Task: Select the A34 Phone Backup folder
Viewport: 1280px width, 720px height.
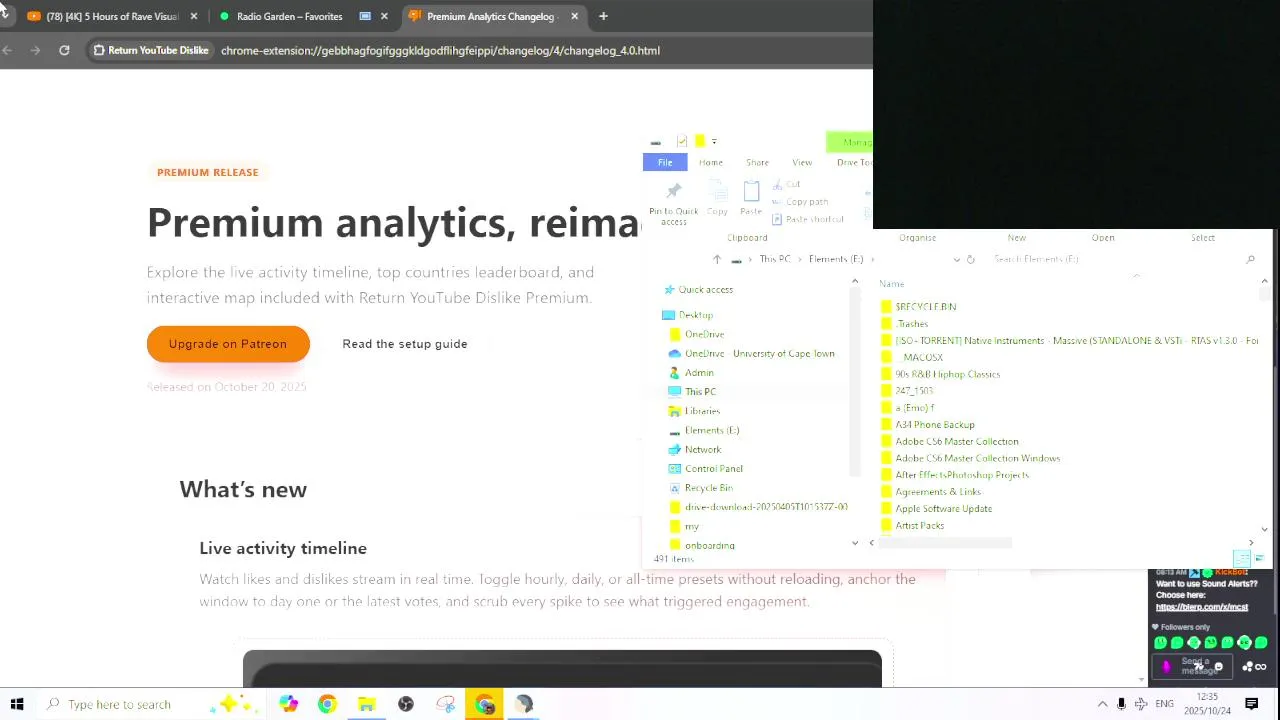Action: (x=927, y=425)
